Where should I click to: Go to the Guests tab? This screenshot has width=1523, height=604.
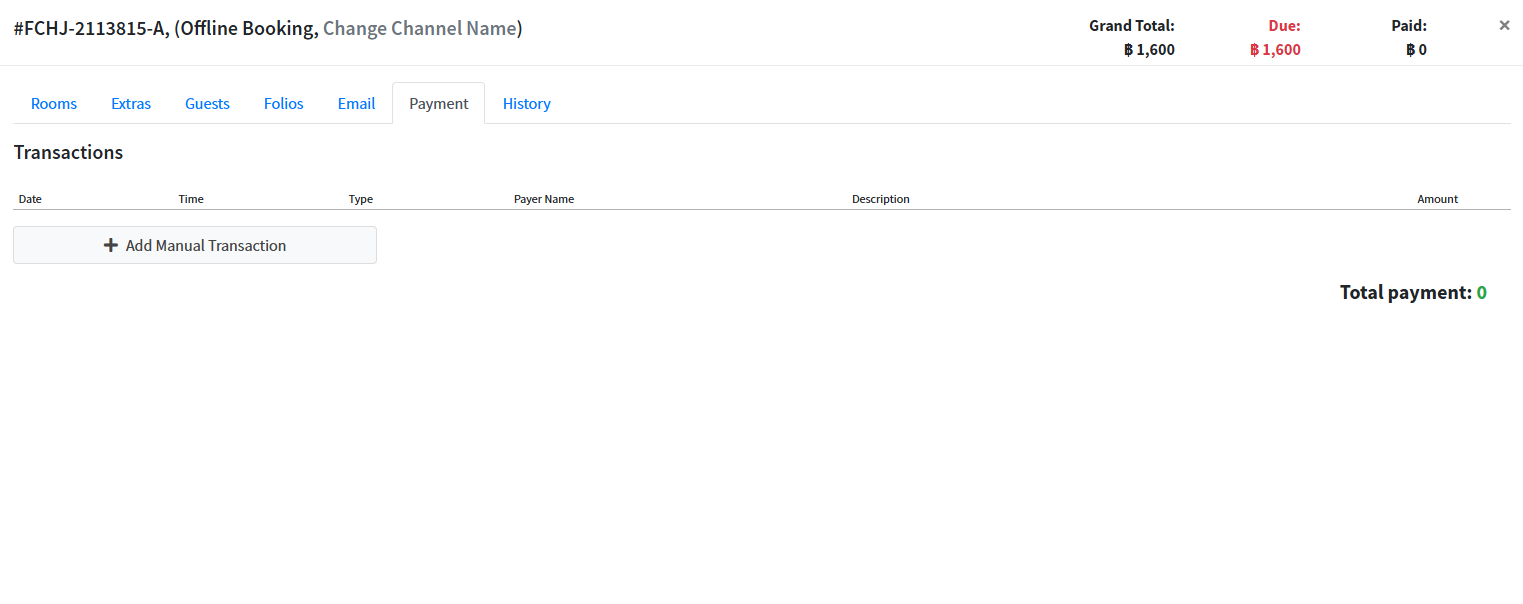pos(207,103)
